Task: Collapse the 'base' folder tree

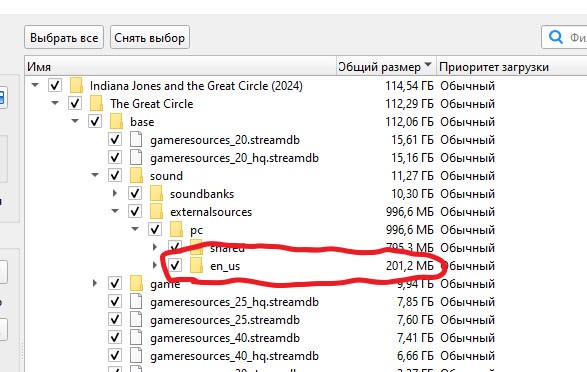Action: [75, 121]
